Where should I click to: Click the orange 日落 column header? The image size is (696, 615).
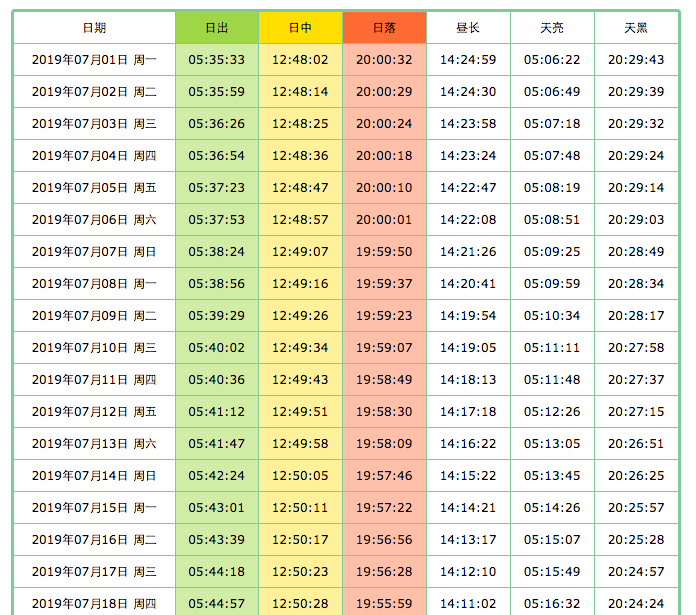click(x=384, y=28)
